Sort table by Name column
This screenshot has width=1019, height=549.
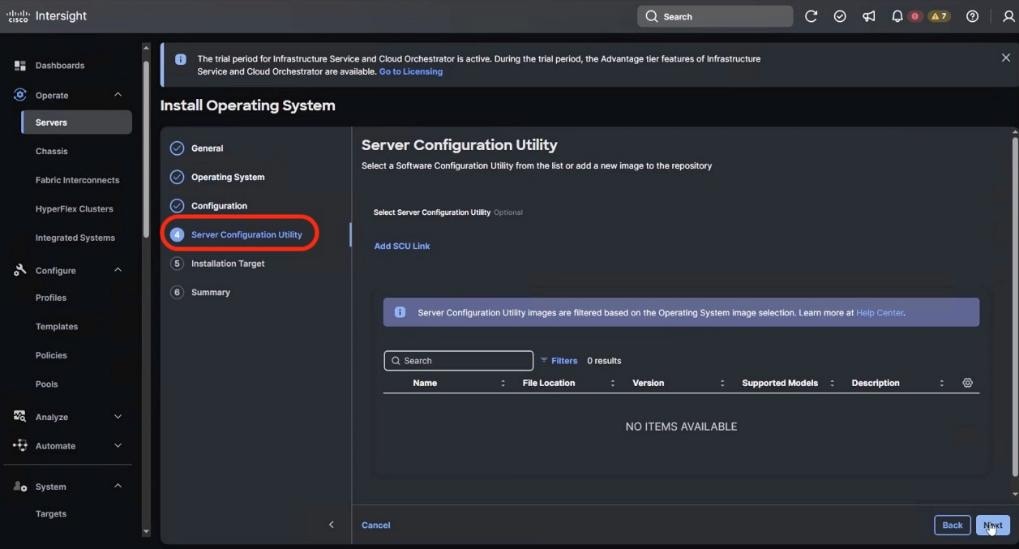tap(502, 383)
